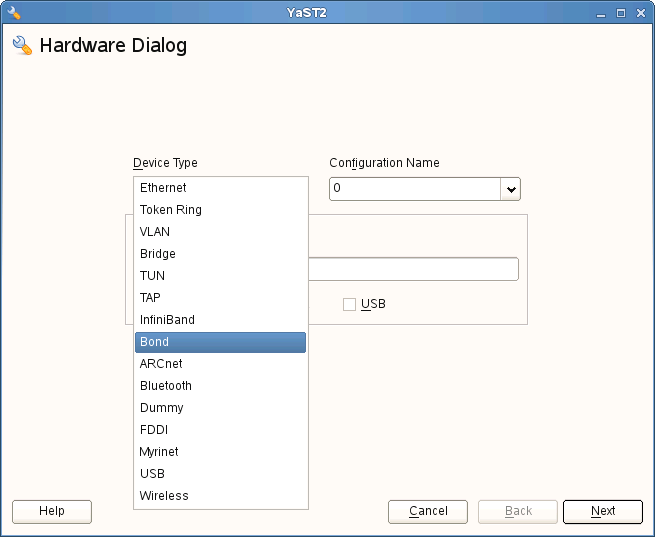This screenshot has width=655, height=537.
Task: Pick Bluetooth from device types
Action: (221, 386)
